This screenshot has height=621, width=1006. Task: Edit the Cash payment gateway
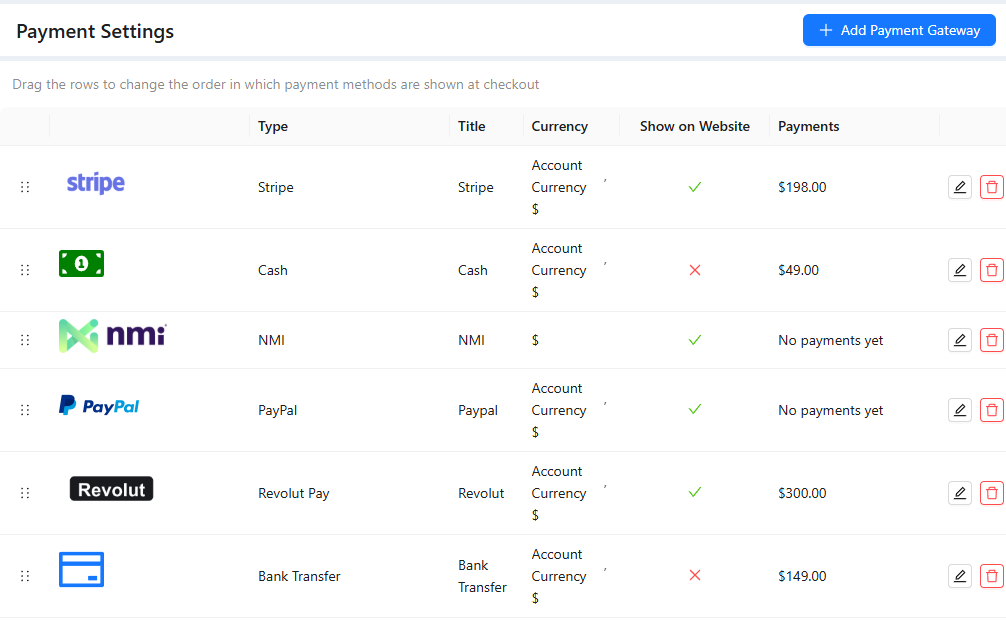(960, 270)
